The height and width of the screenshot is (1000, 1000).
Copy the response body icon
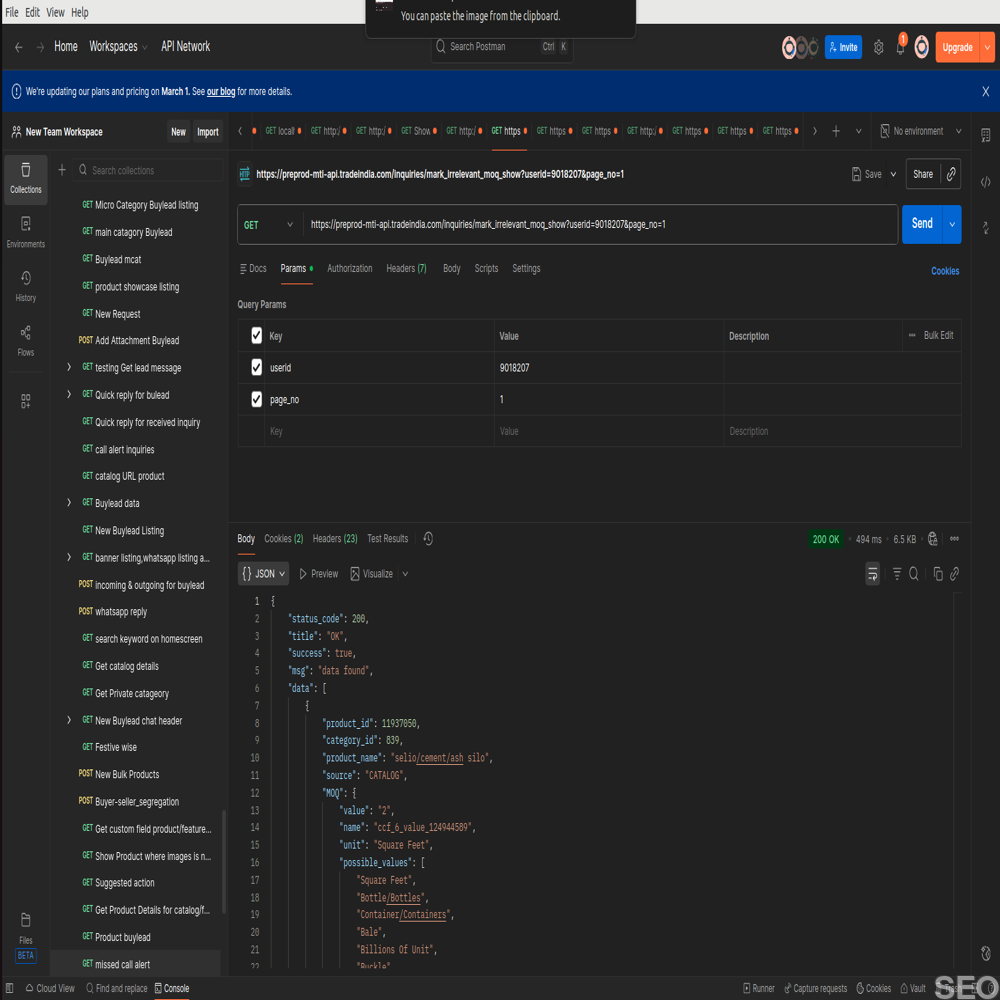938,574
